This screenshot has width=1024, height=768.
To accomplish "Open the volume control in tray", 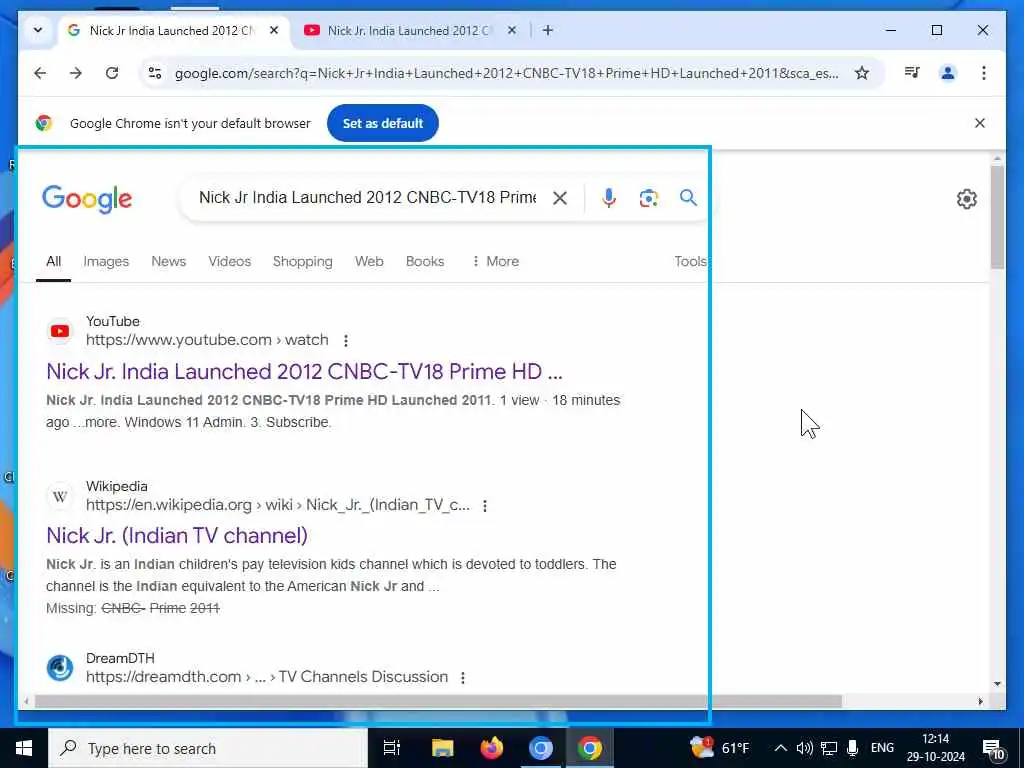I will point(805,748).
